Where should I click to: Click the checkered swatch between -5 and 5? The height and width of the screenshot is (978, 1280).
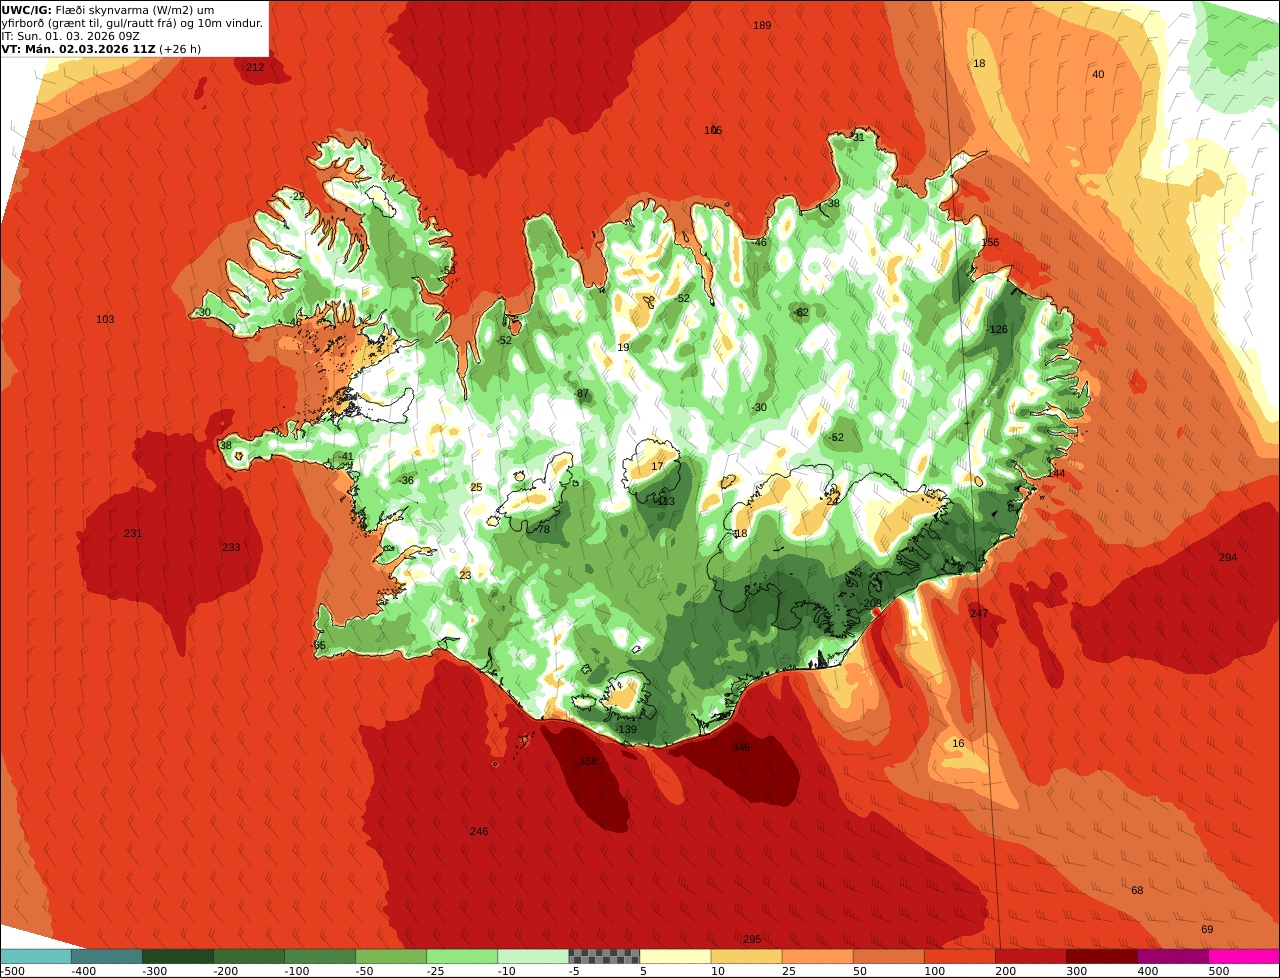[x=604, y=956]
